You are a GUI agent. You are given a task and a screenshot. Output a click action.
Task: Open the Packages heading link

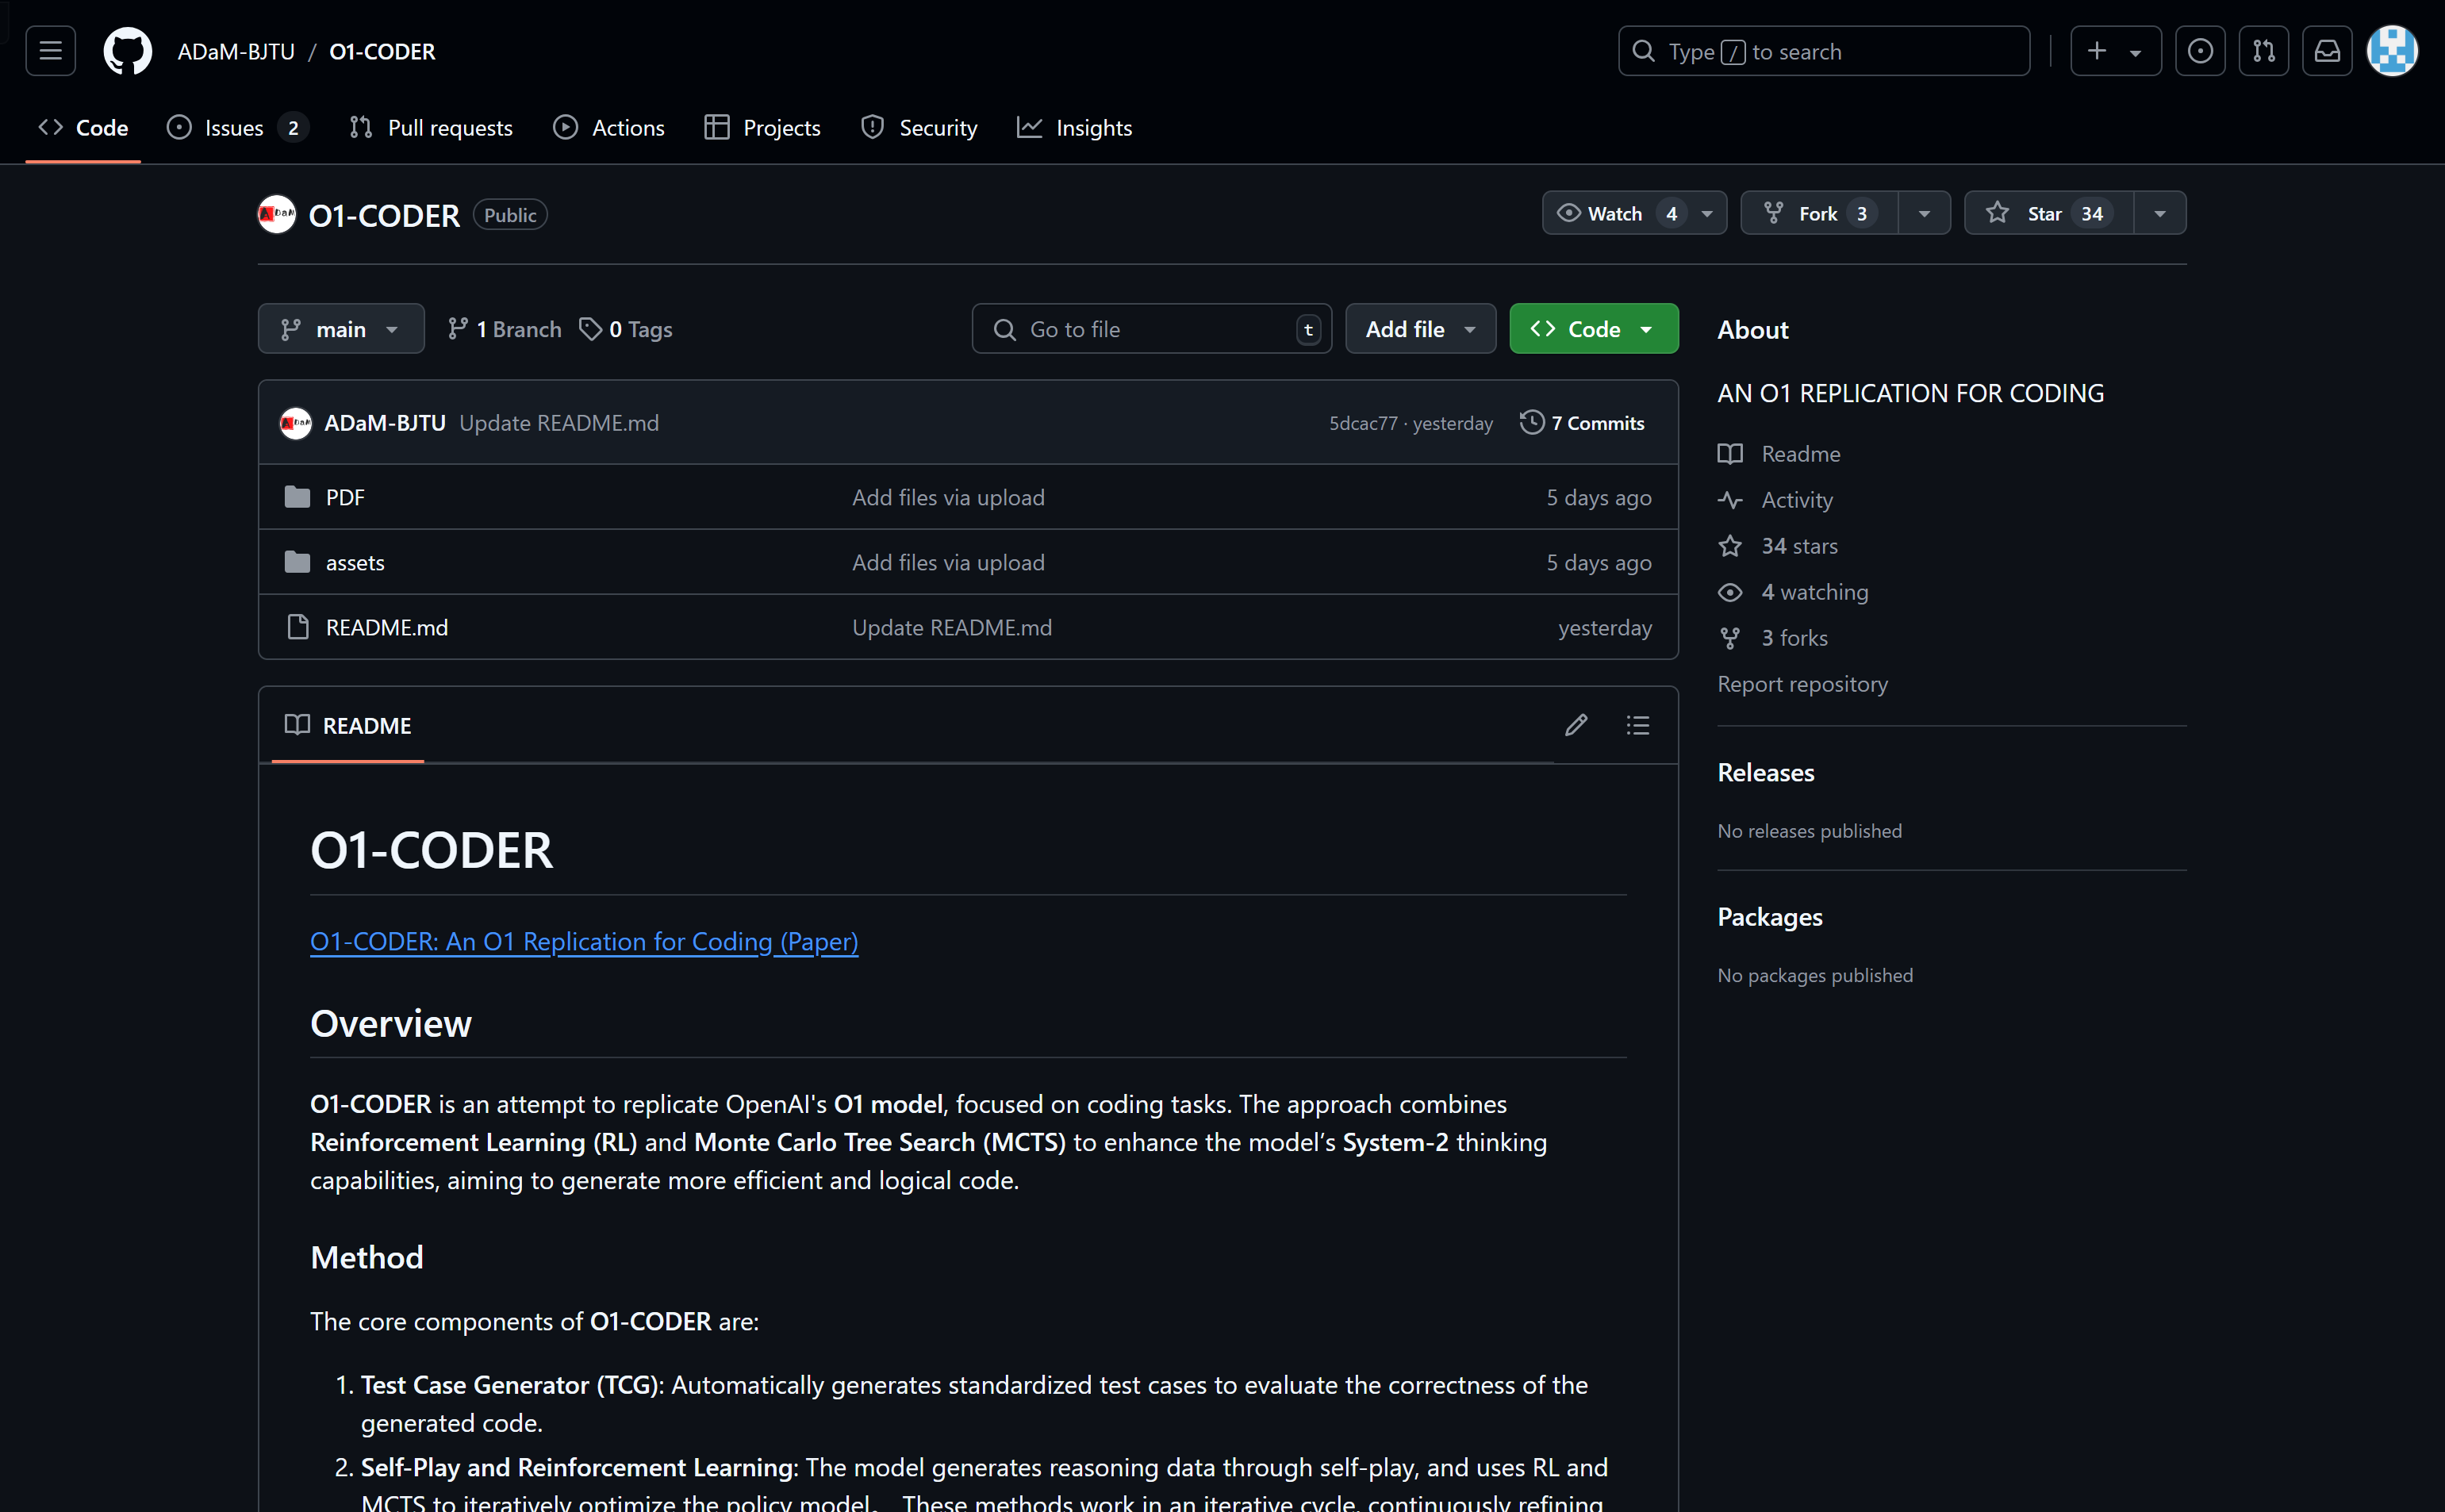[x=1769, y=917]
